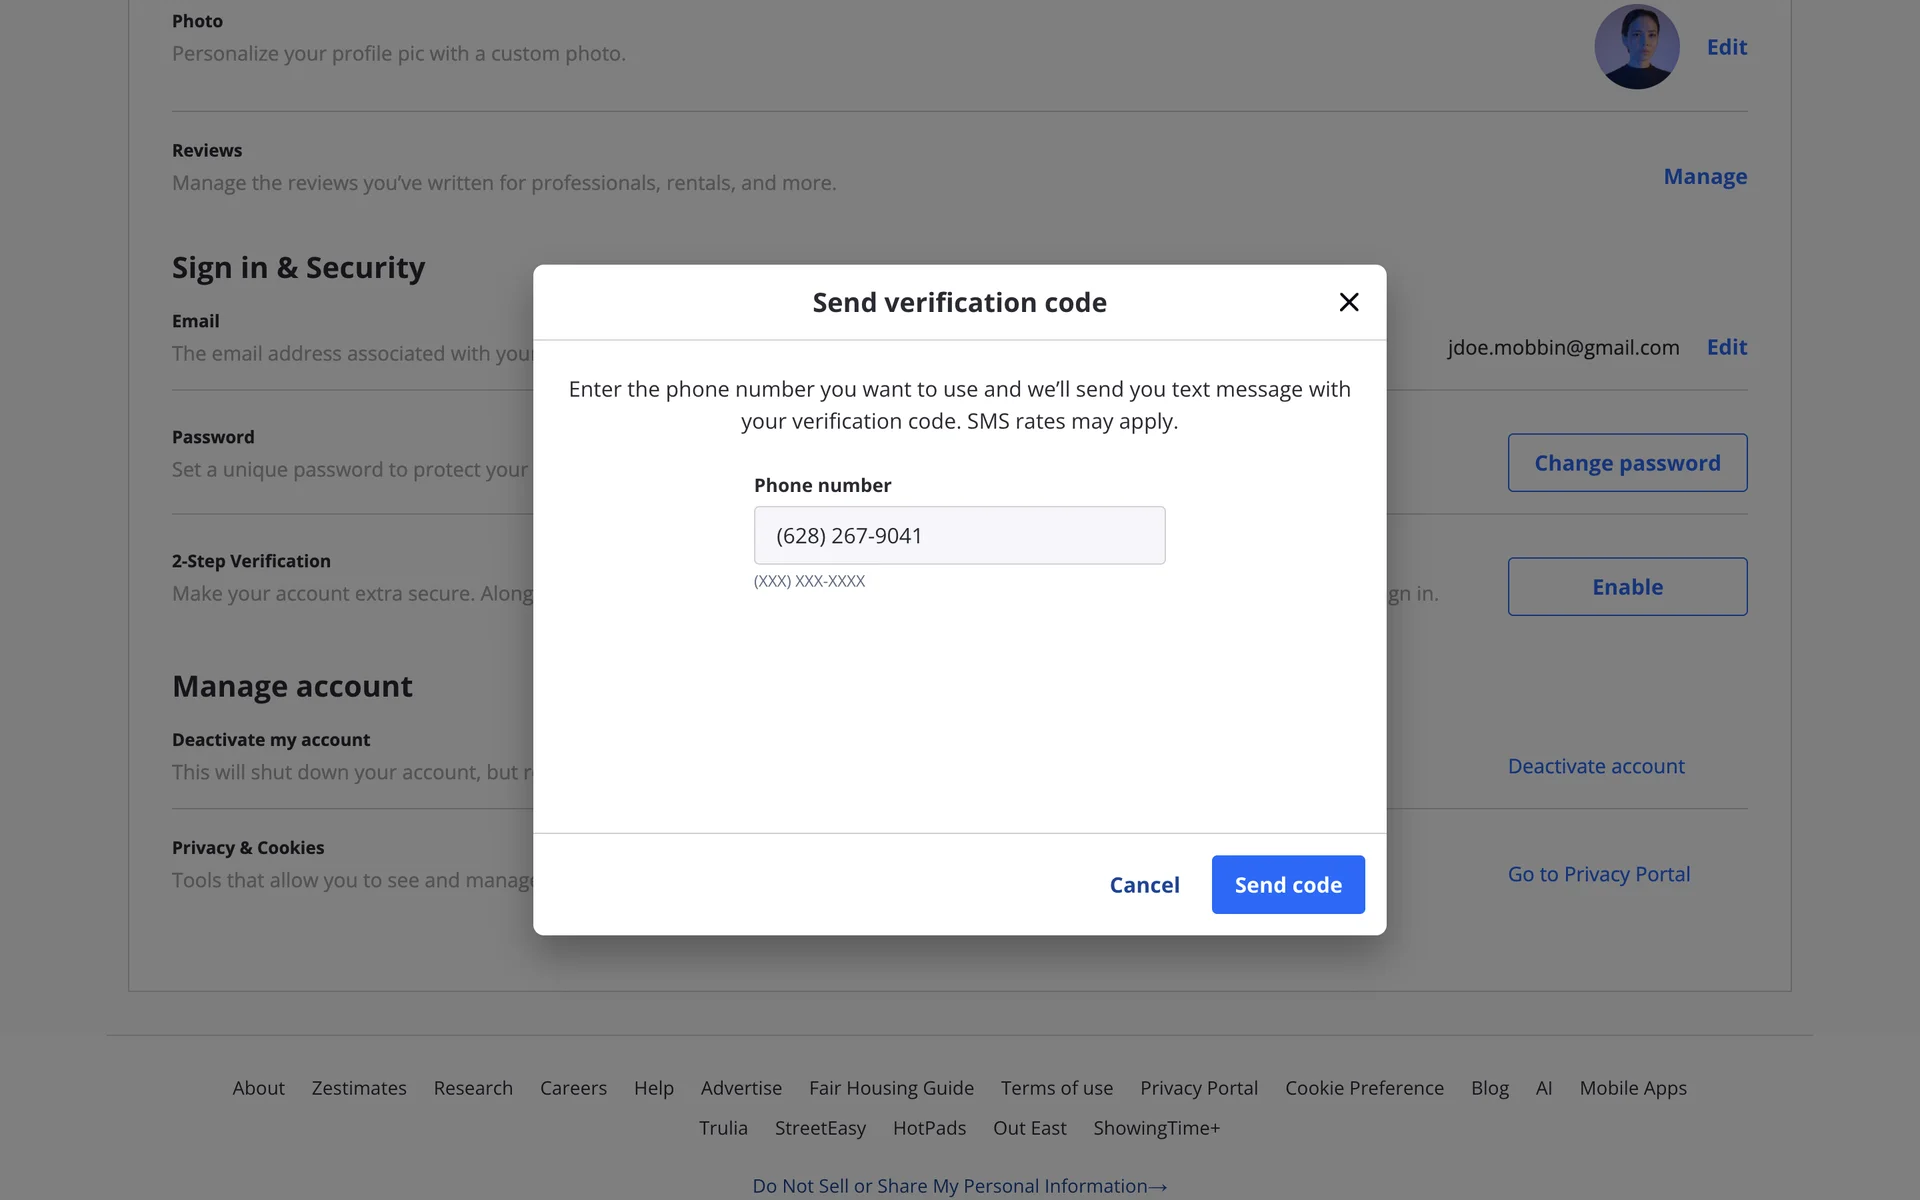The image size is (1920, 1200).
Task: Edit the account email address
Action: 1726,347
